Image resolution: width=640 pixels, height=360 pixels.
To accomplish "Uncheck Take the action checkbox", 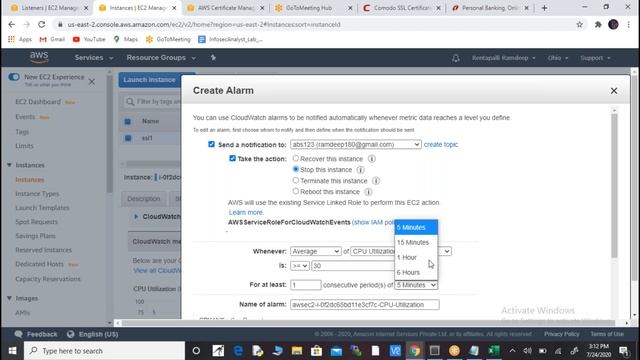I will 232,158.
